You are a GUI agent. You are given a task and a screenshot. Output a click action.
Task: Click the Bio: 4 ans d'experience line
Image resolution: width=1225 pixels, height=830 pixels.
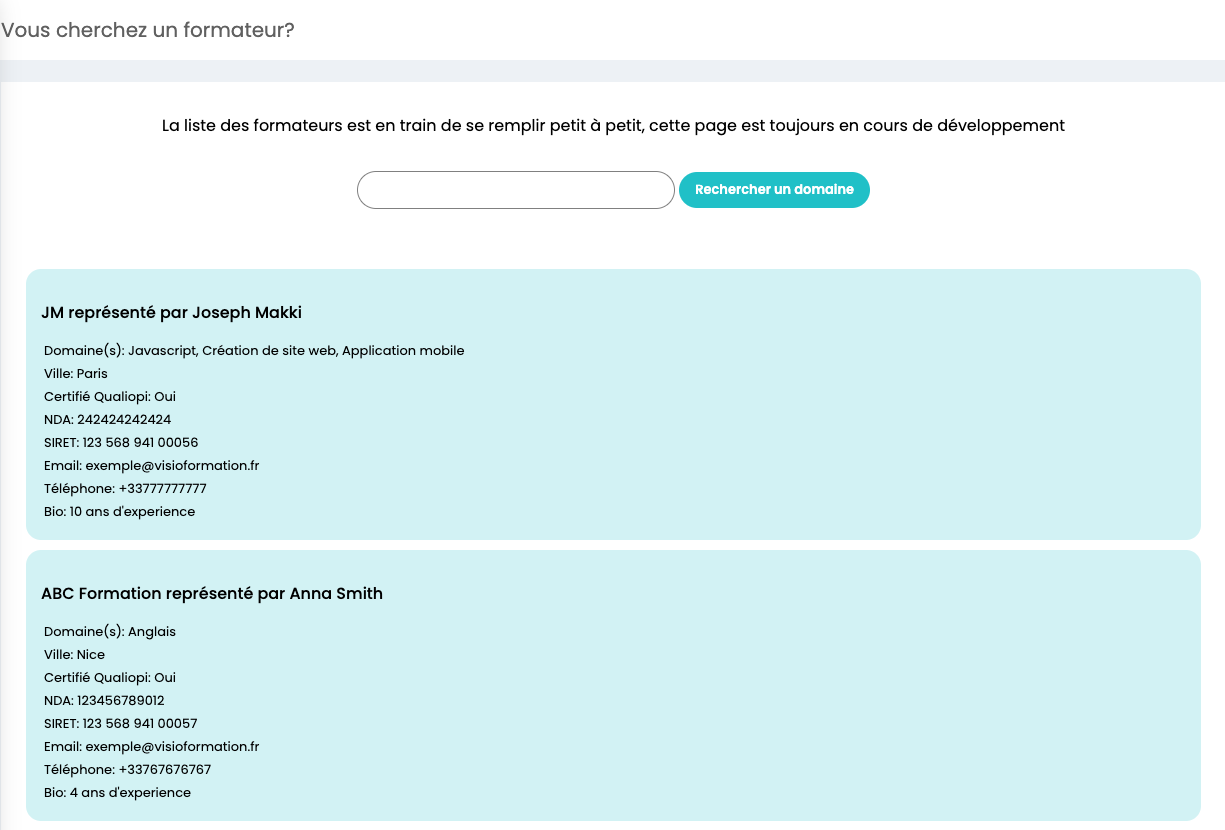tap(118, 793)
